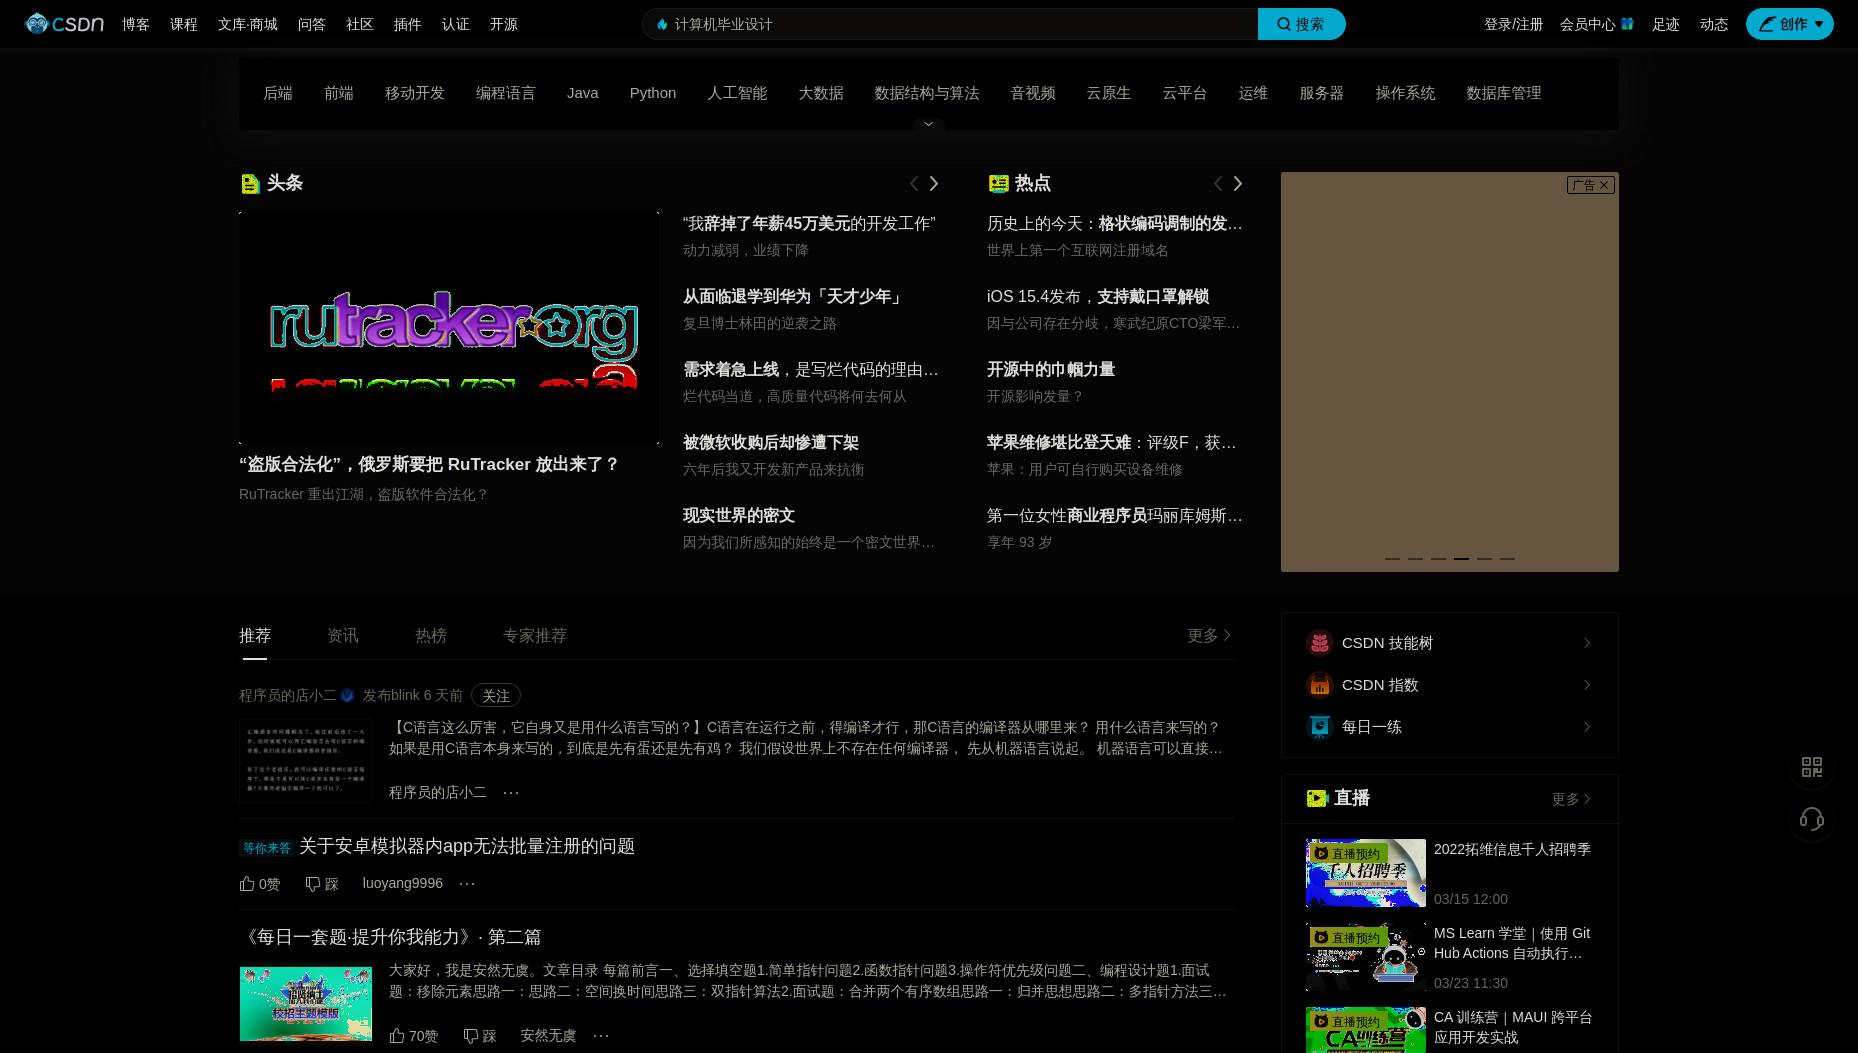The width and height of the screenshot is (1858, 1053).
Task: Select first ad carousel indicator dash
Action: 1392,558
